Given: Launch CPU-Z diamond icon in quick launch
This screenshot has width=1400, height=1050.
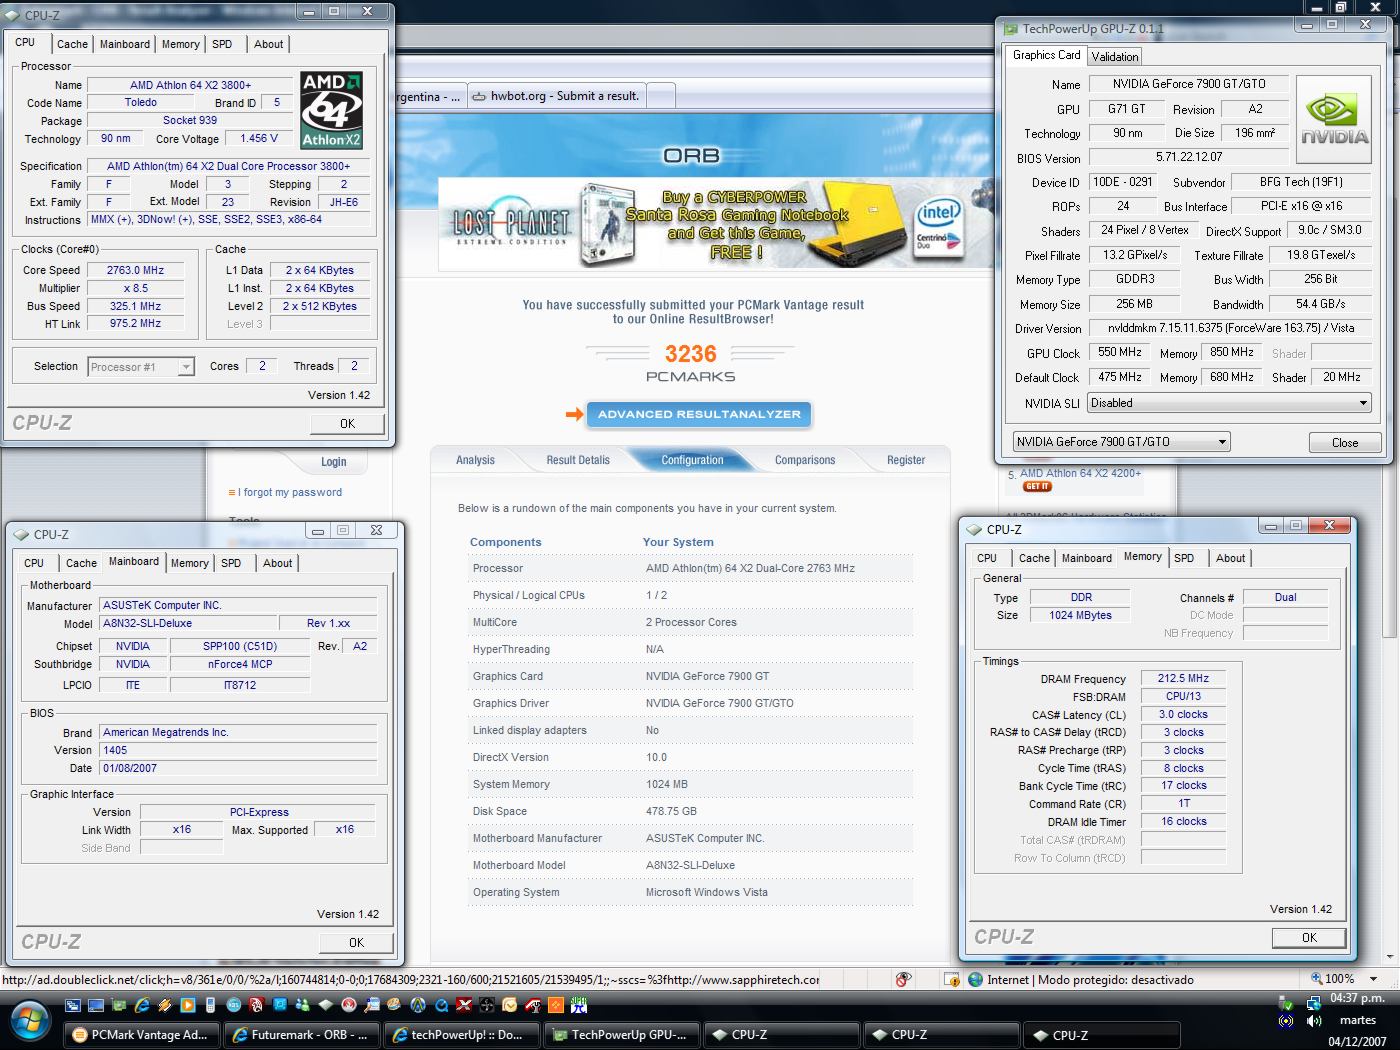Looking at the screenshot, I should coord(325,1005).
